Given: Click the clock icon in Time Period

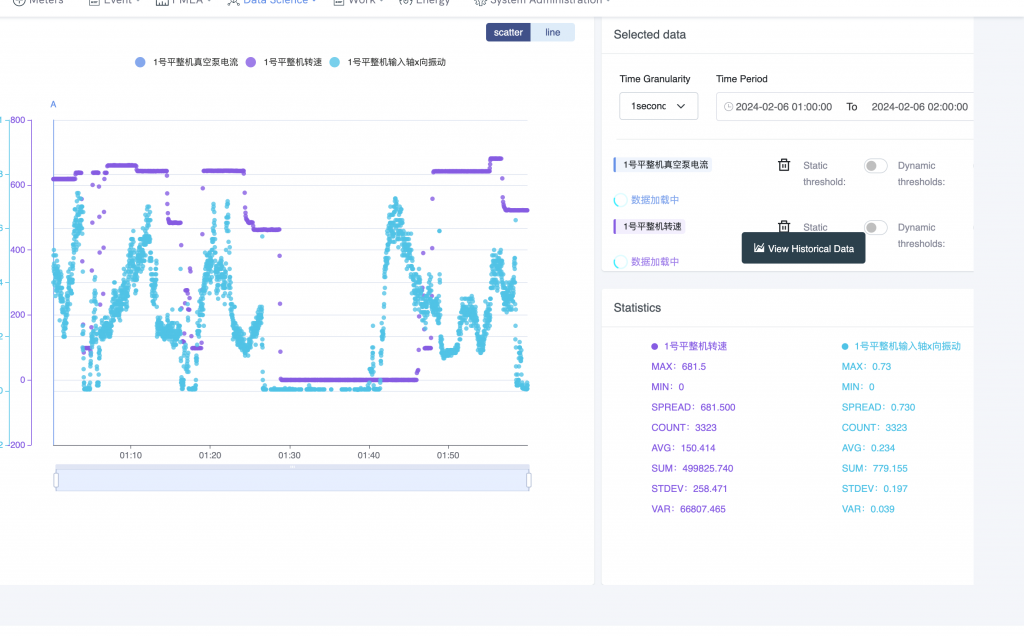Looking at the screenshot, I should click(x=728, y=106).
